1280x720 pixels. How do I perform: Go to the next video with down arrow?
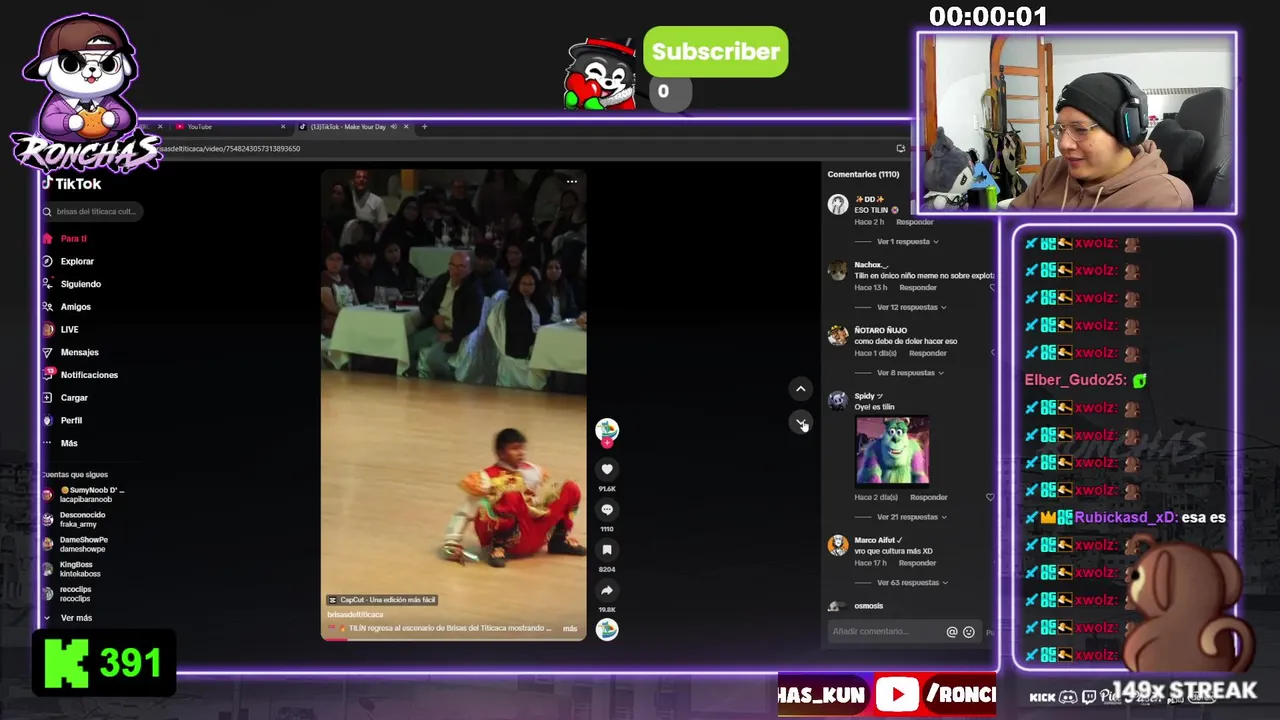(x=800, y=423)
